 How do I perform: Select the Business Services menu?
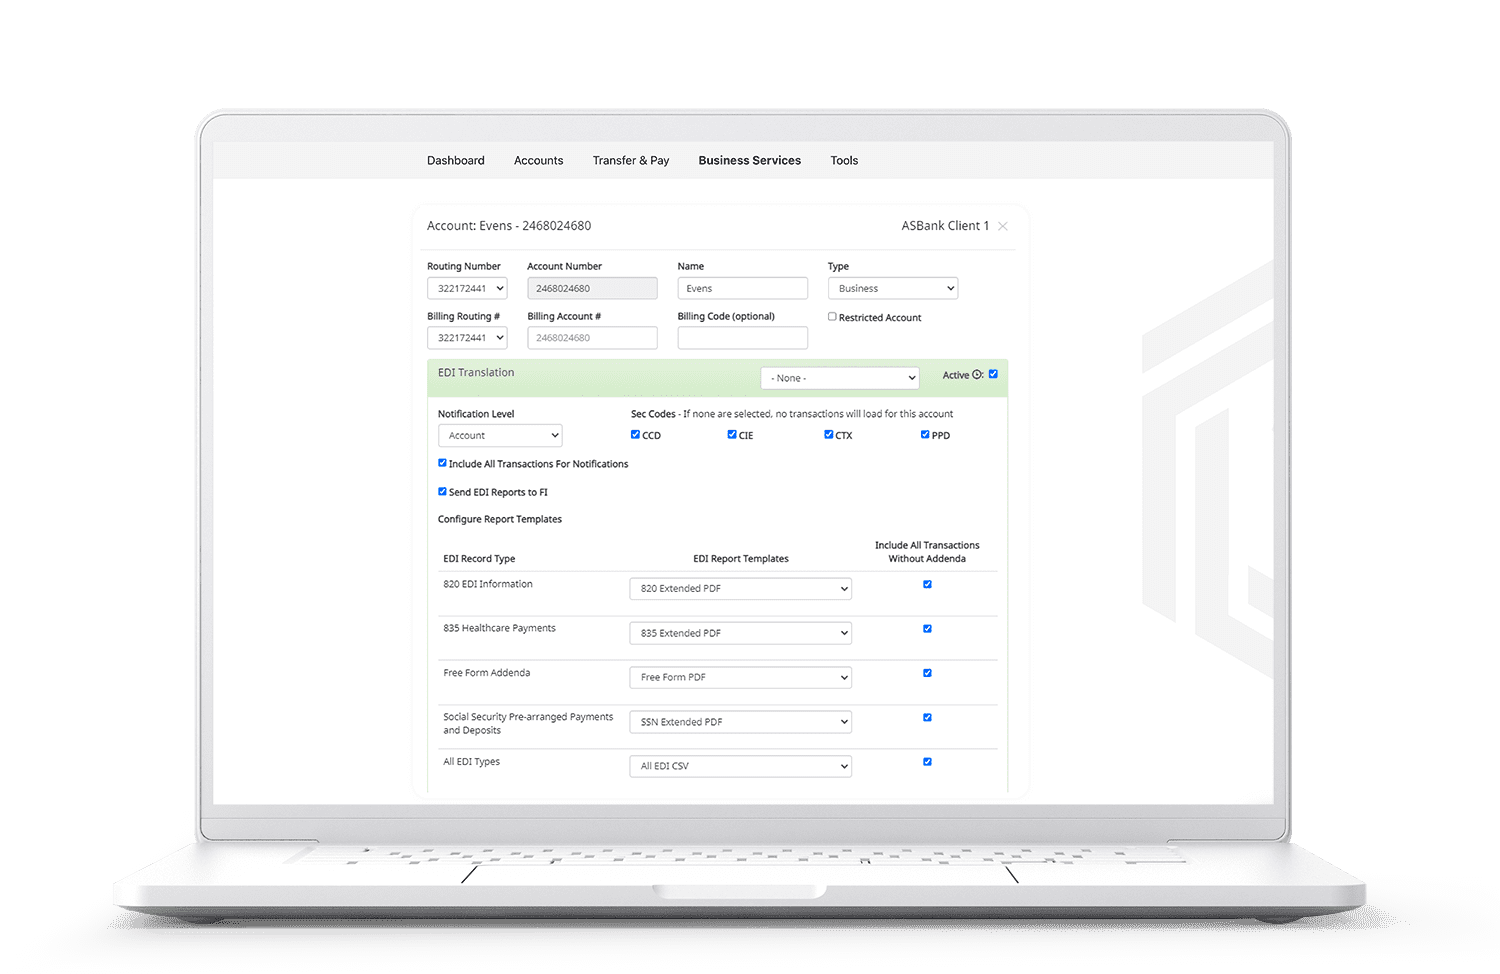[x=749, y=160]
